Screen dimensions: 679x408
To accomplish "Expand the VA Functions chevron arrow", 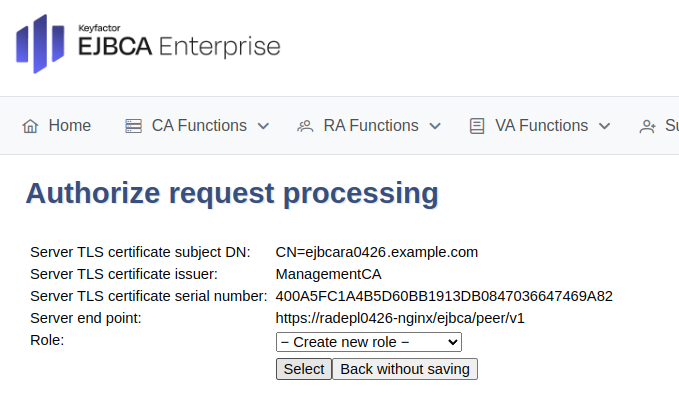I will tap(604, 126).
